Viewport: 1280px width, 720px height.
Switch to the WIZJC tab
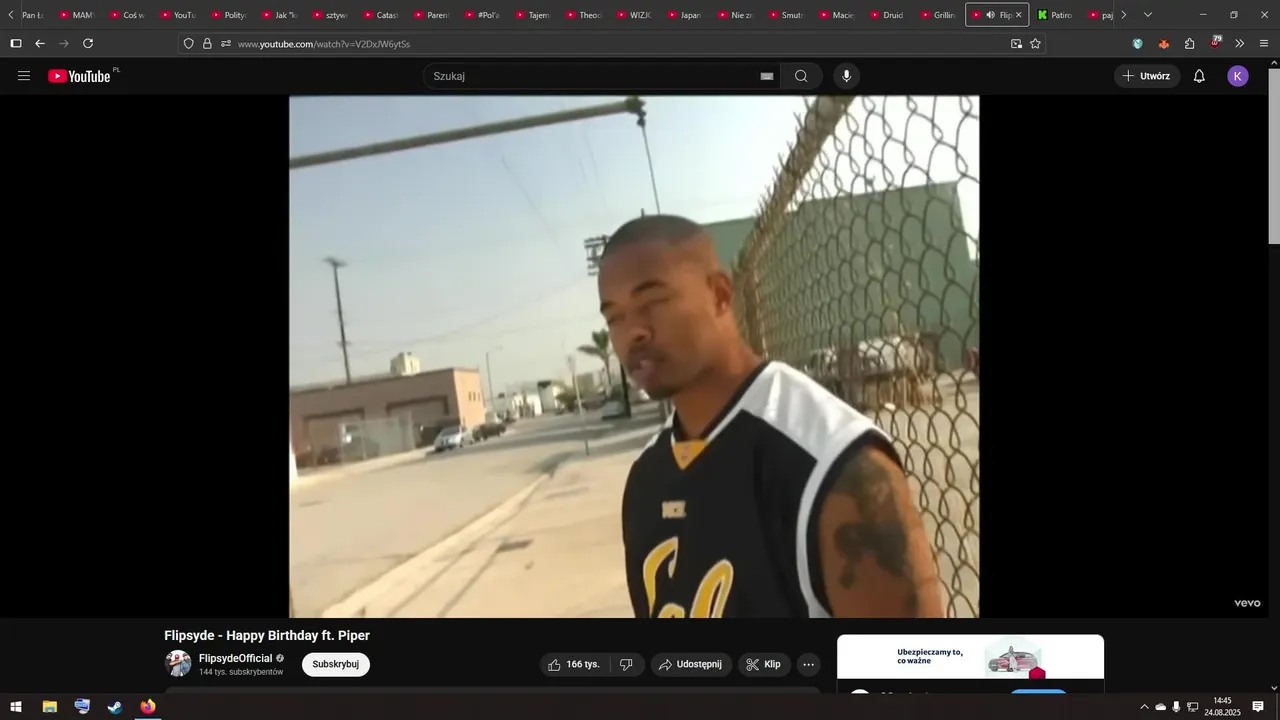pos(633,15)
